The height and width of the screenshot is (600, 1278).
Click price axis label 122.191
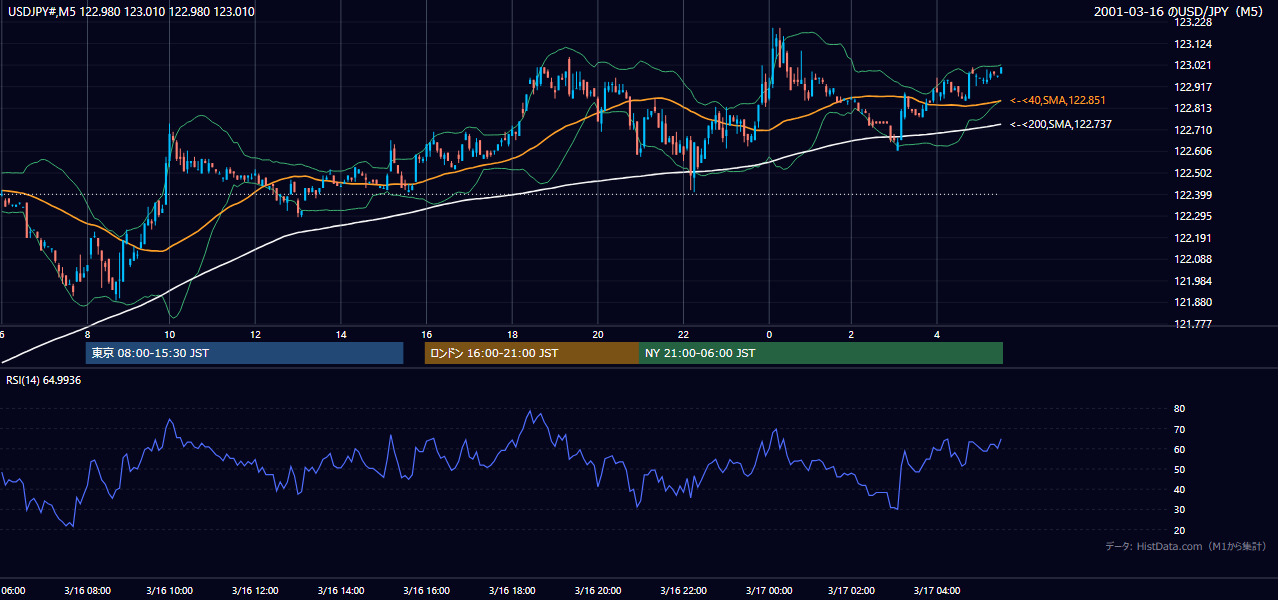1193,238
